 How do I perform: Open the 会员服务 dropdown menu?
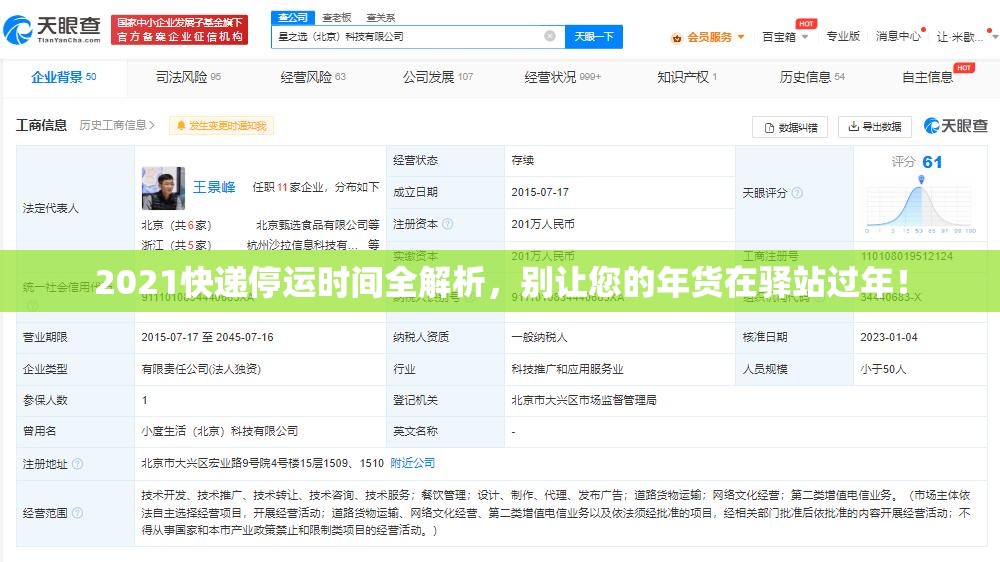click(x=708, y=37)
